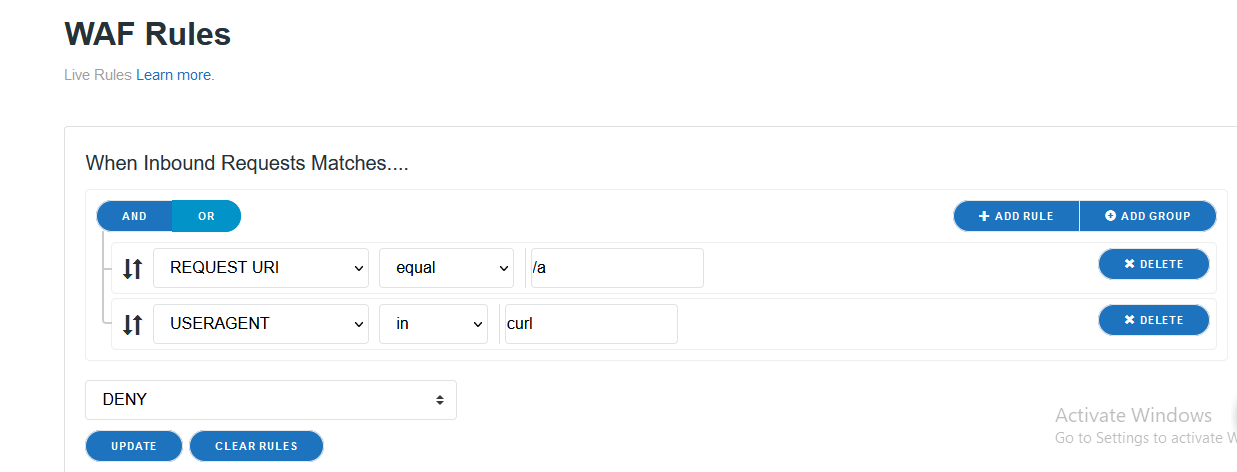The height and width of the screenshot is (472, 1237).
Task: Click the circled plus icon in Add Group
Action: coord(1110,216)
